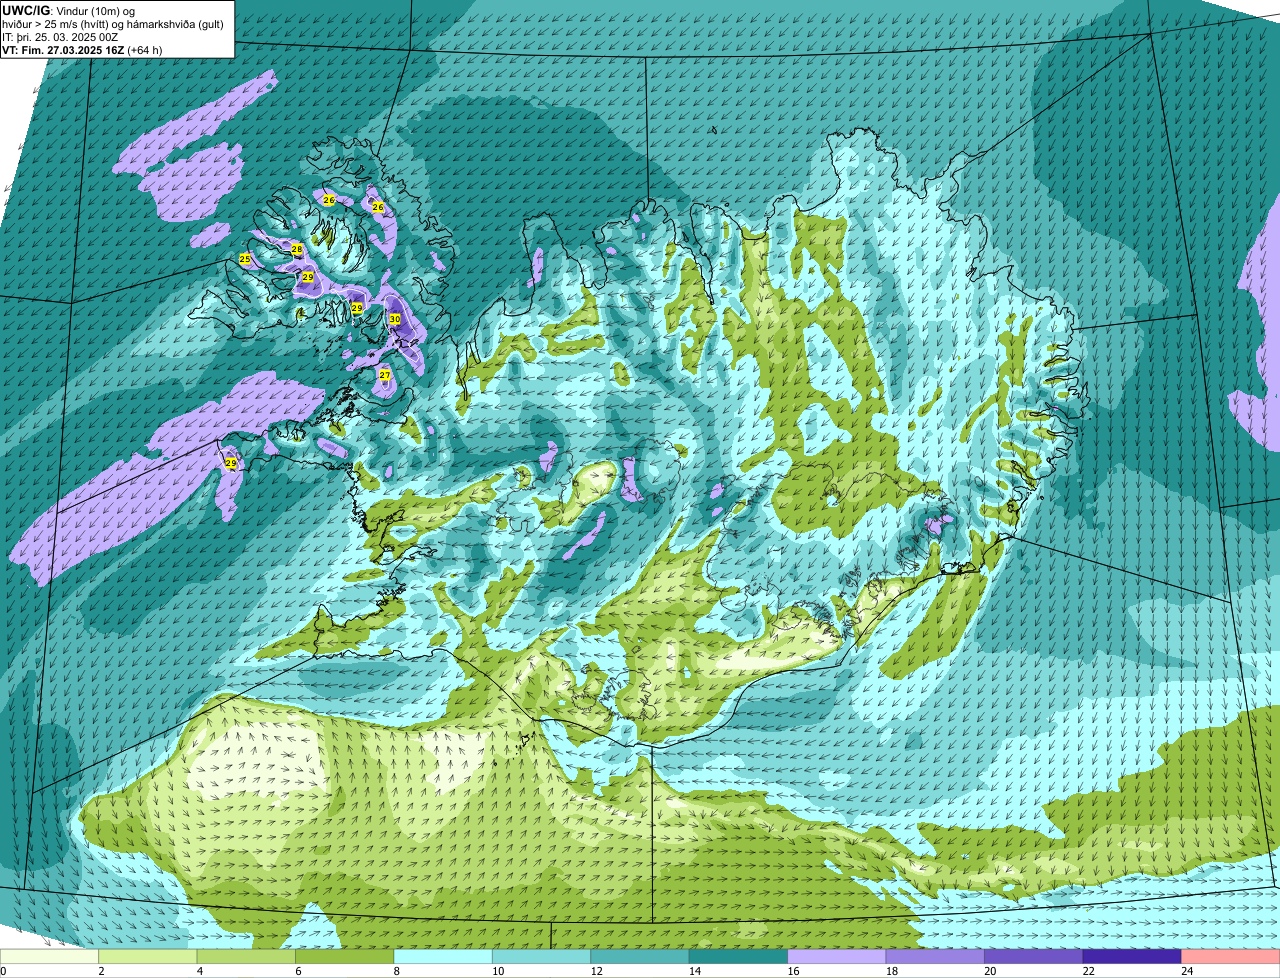Click the 20–22 m/s violet legend swatch
Viewport: 1280px width, 978px height.
pyautogui.click(x=1035, y=956)
